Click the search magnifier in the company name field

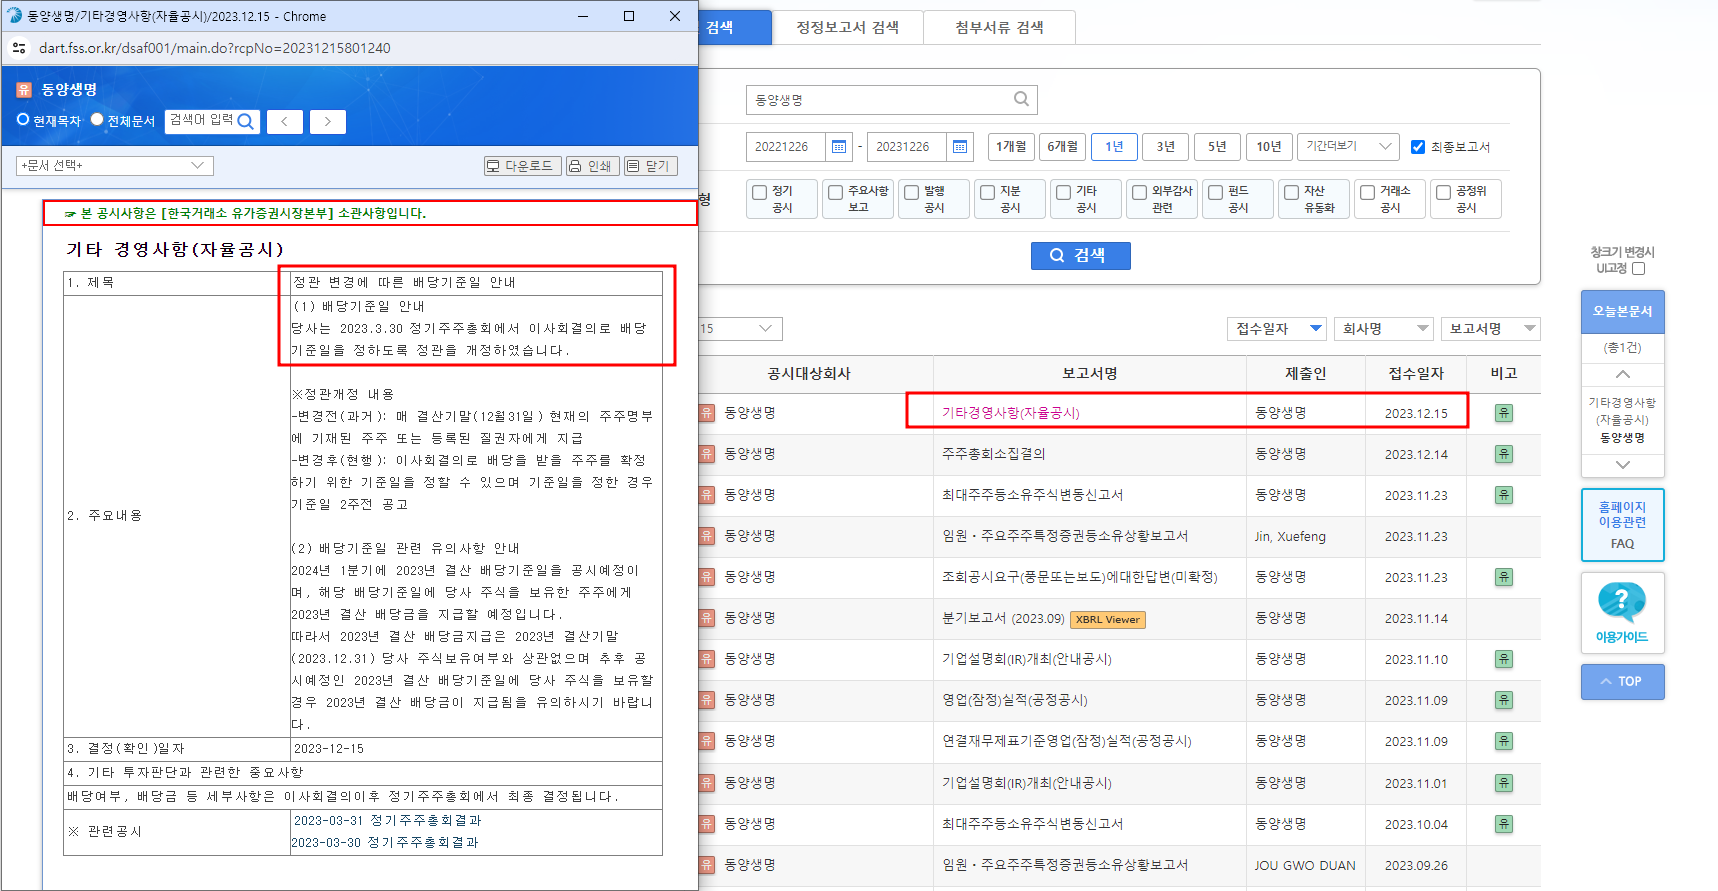(x=1021, y=99)
